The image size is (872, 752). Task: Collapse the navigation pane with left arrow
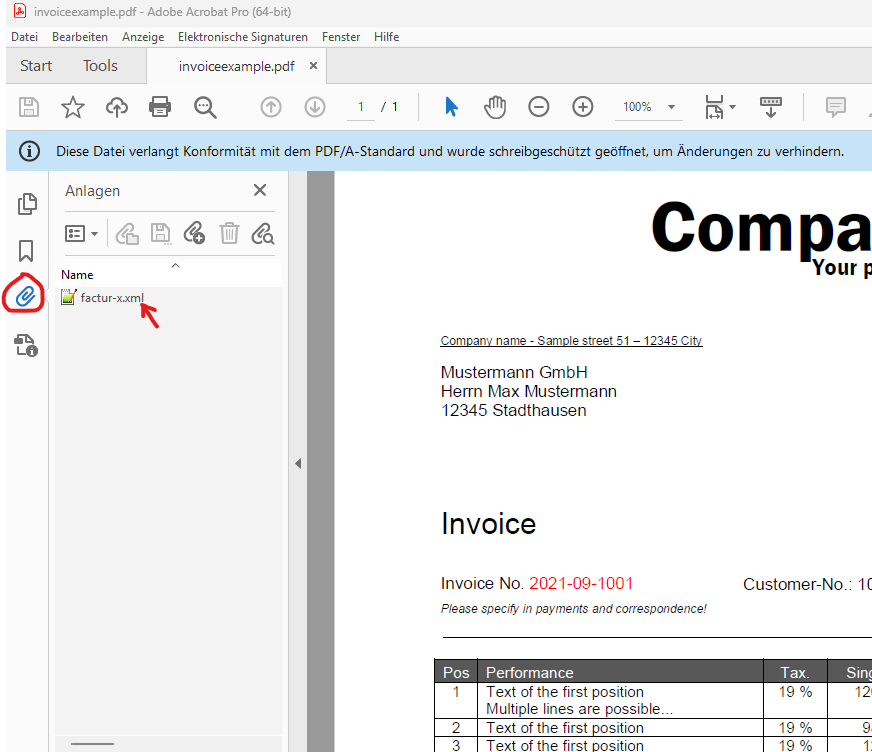(298, 463)
